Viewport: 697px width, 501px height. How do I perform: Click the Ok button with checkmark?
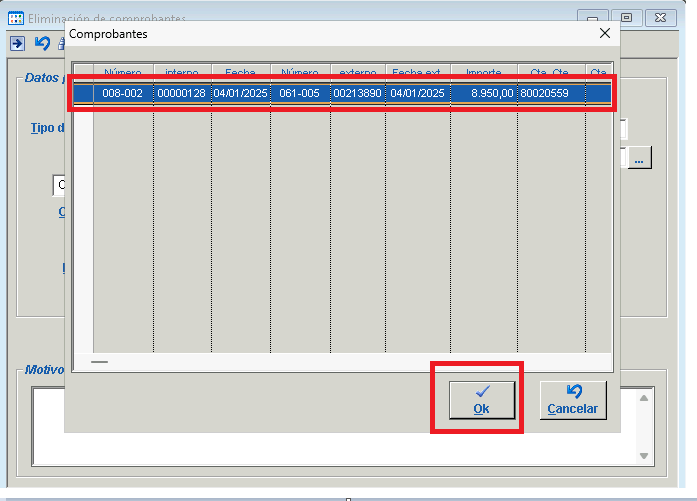[x=481, y=400]
